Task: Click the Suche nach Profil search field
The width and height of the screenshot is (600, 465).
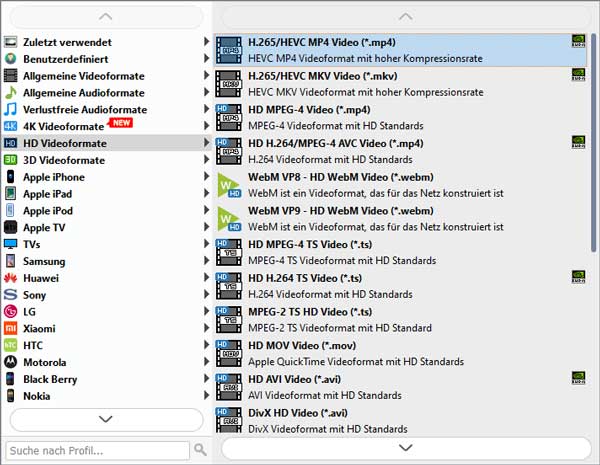Action: point(98,450)
